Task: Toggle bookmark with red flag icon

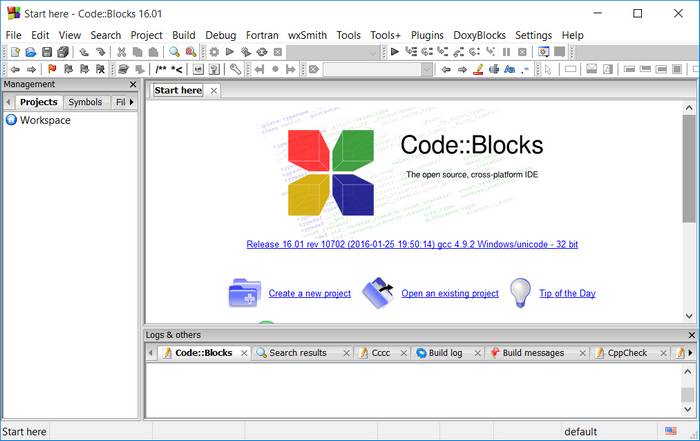Action: (52, 69)
